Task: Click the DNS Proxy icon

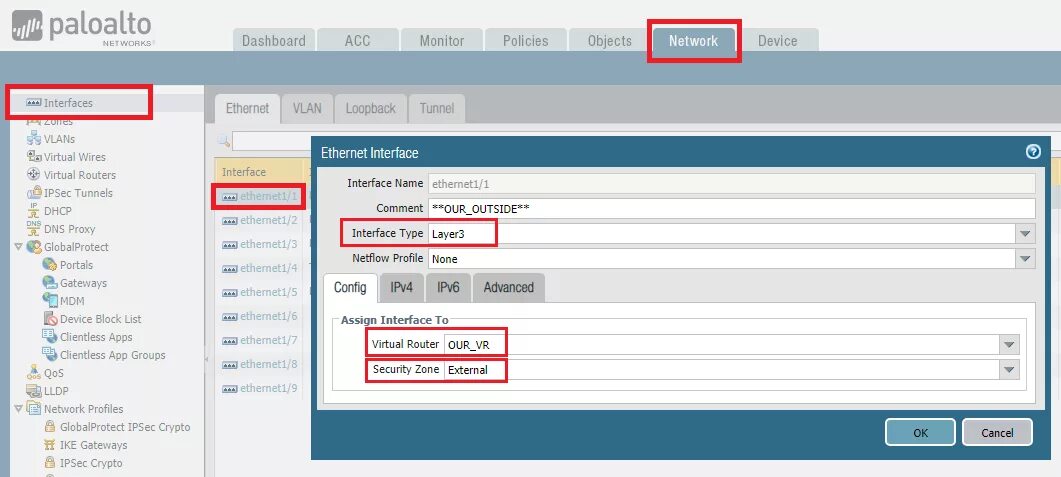Action: pos(34,229)
